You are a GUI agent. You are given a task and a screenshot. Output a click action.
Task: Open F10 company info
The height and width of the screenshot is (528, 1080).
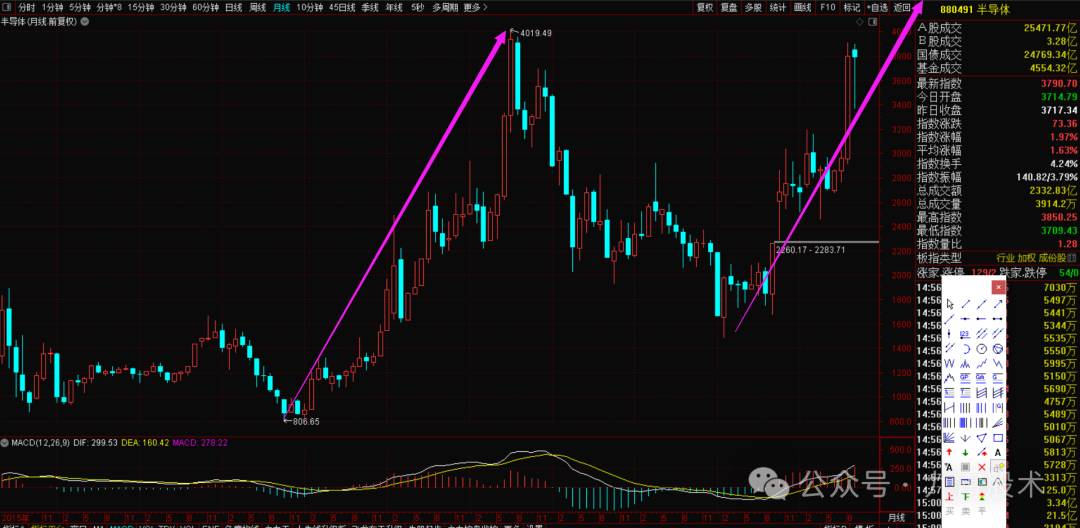tap(828, 7)
